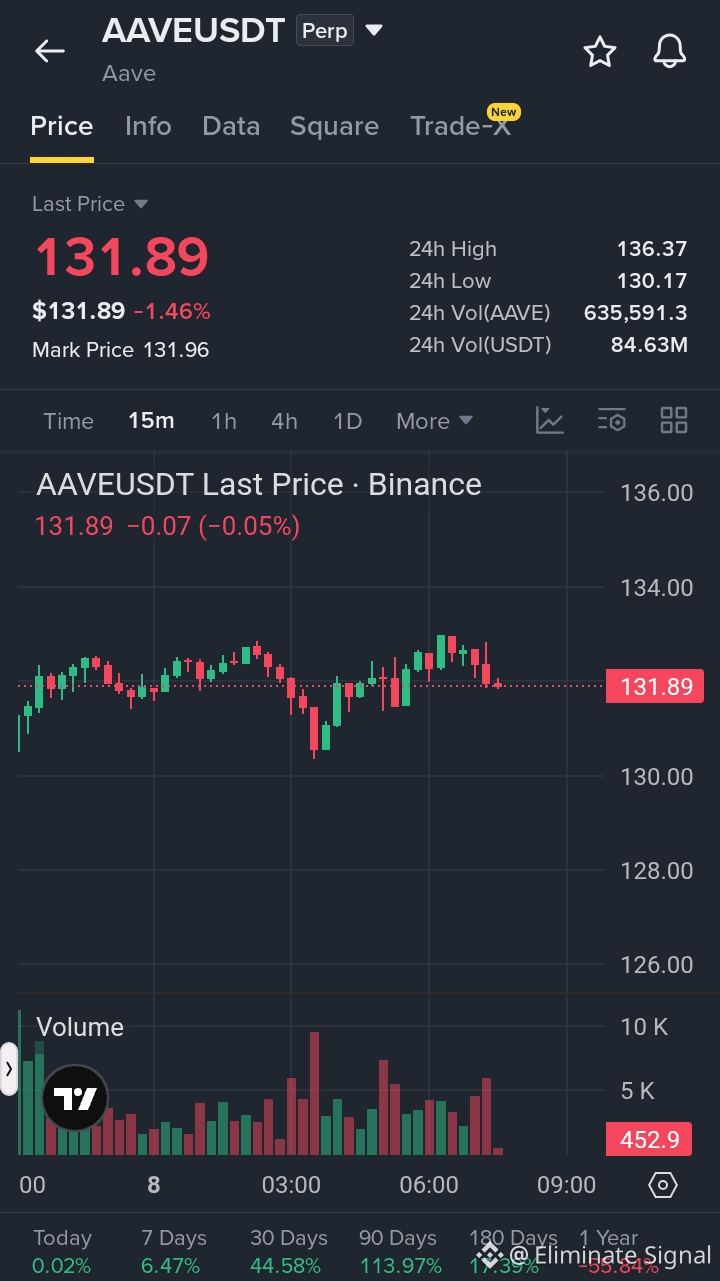Switch to the Info tab
The image size is (720, 1281).
[148, 126]
